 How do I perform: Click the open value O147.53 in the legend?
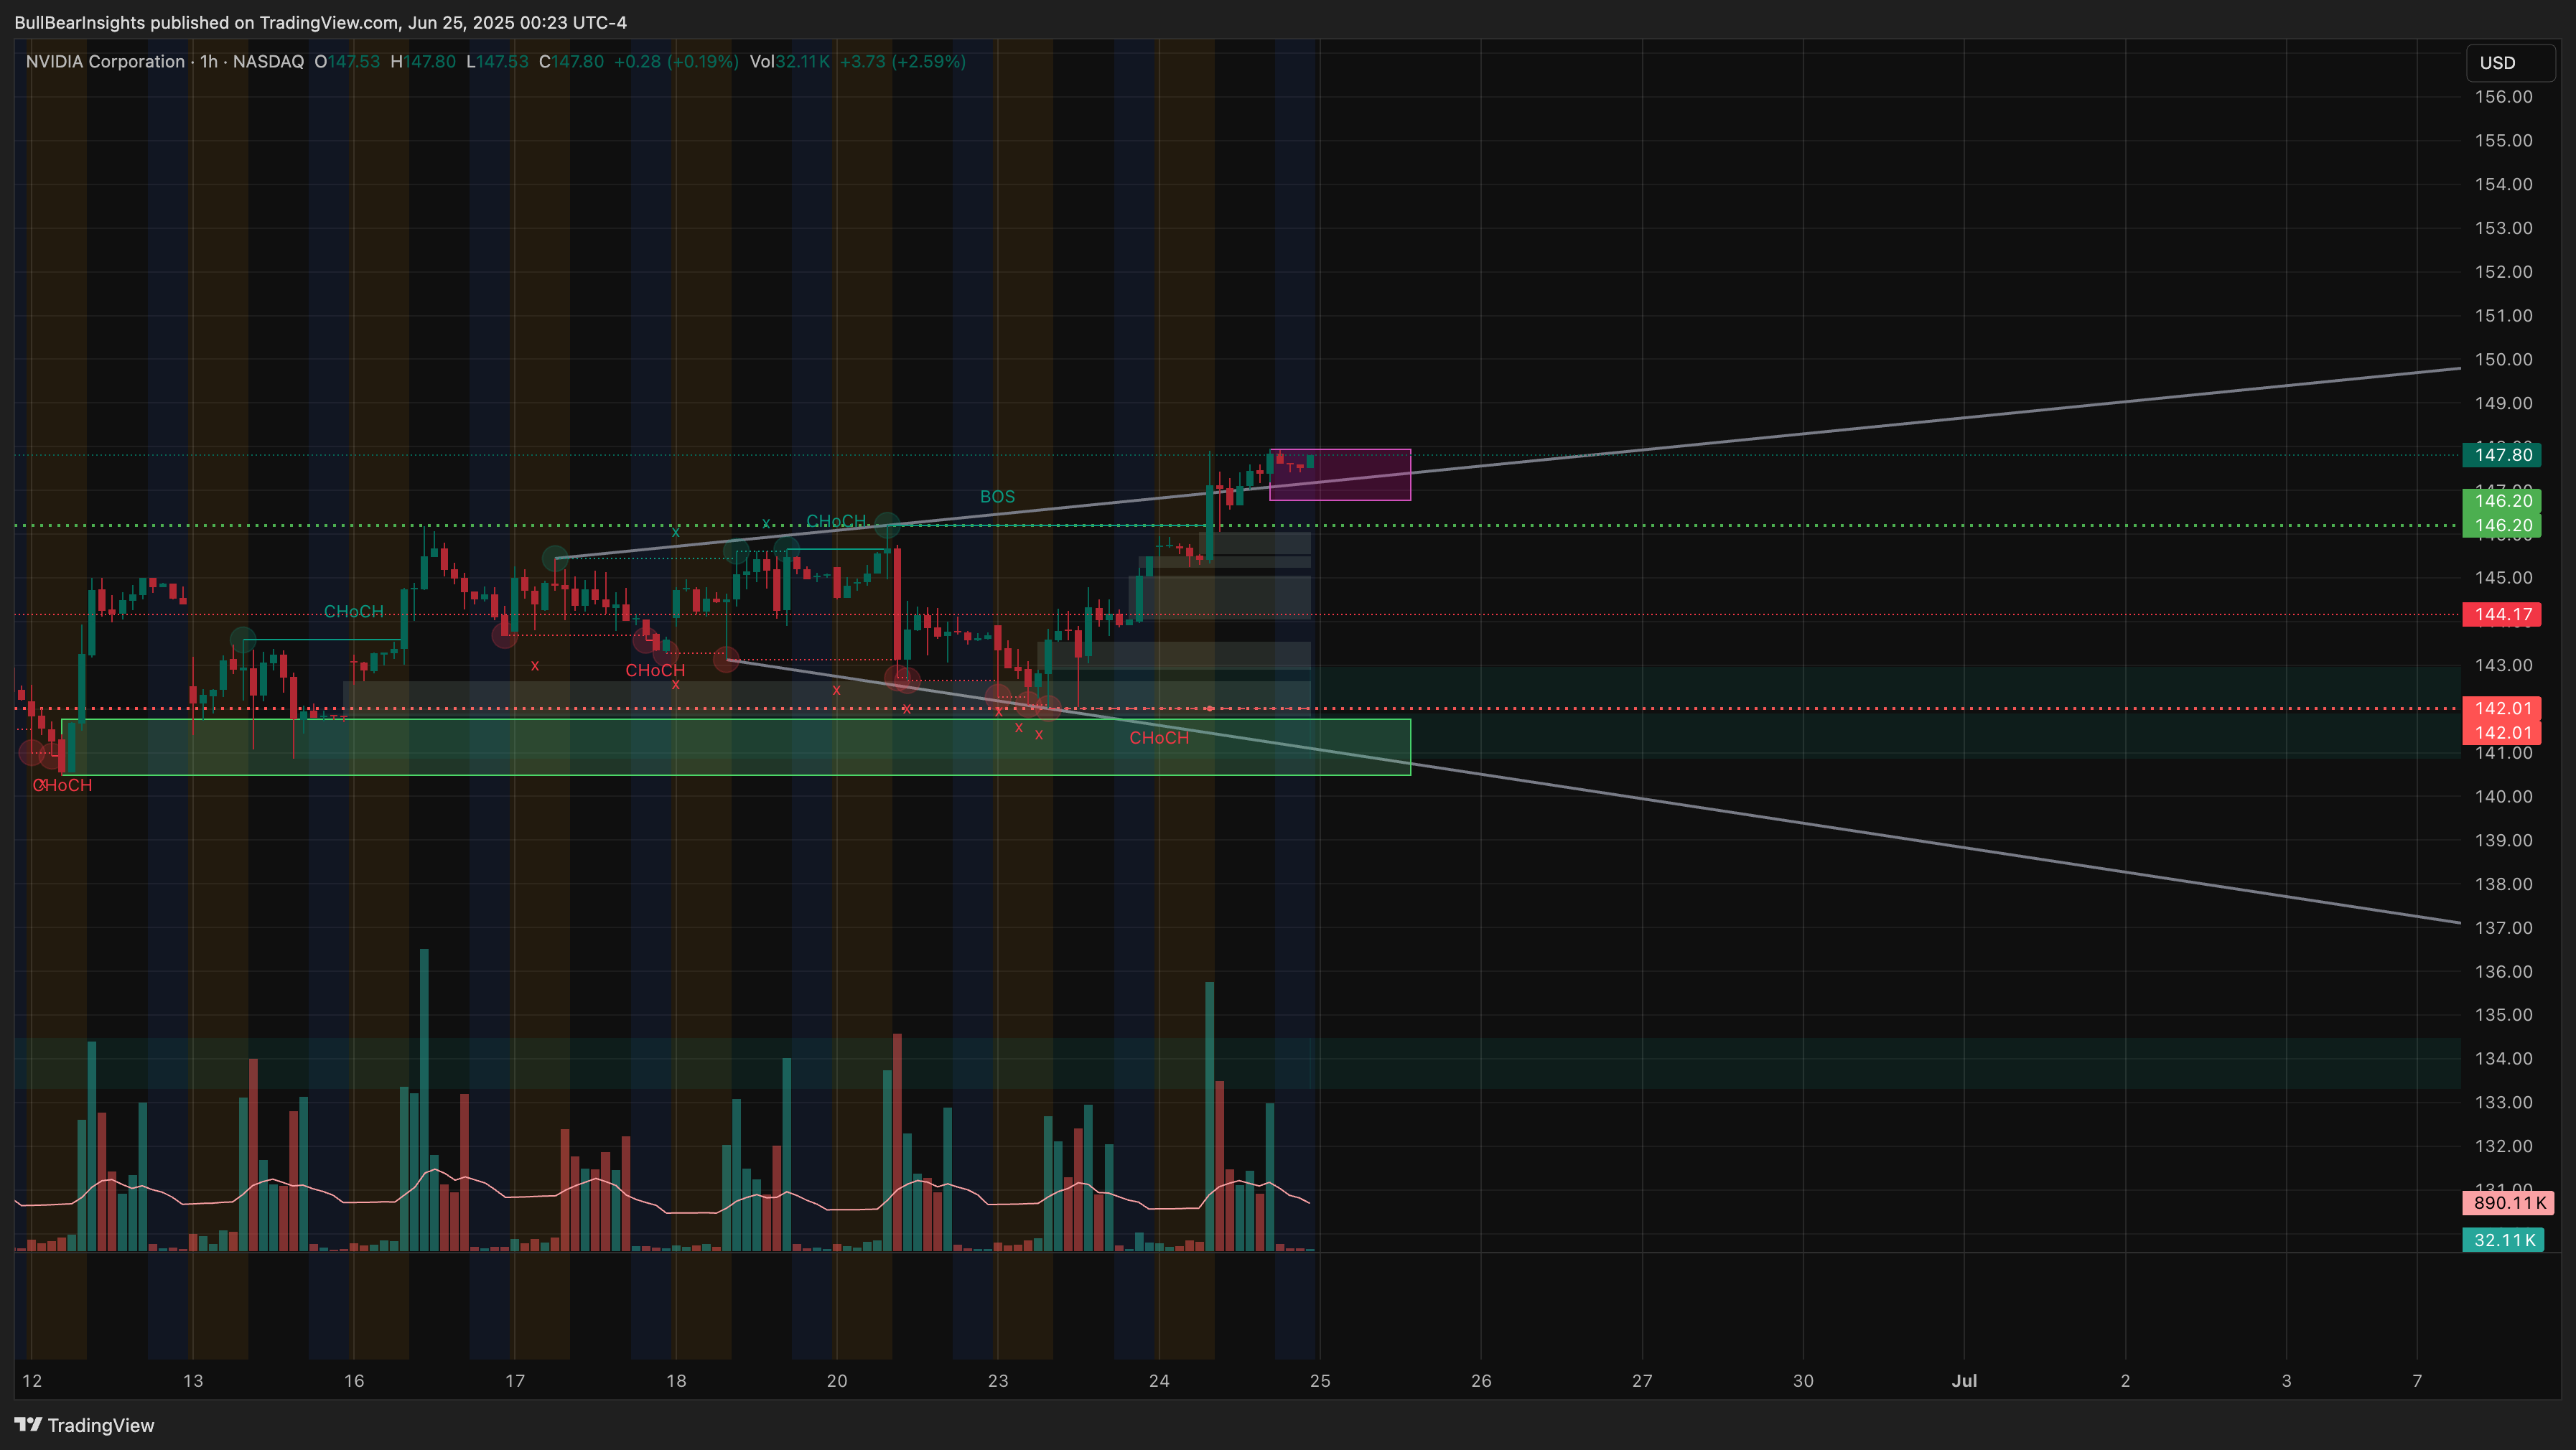(x=347, y=62)
